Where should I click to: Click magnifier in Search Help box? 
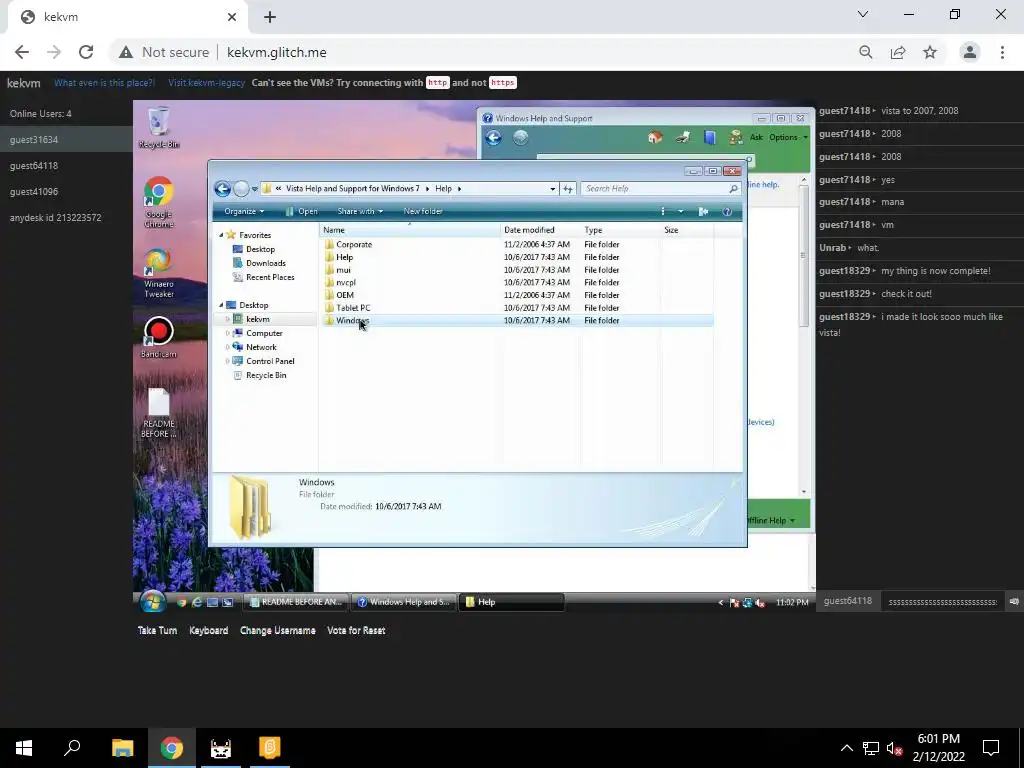click(733, 189)
